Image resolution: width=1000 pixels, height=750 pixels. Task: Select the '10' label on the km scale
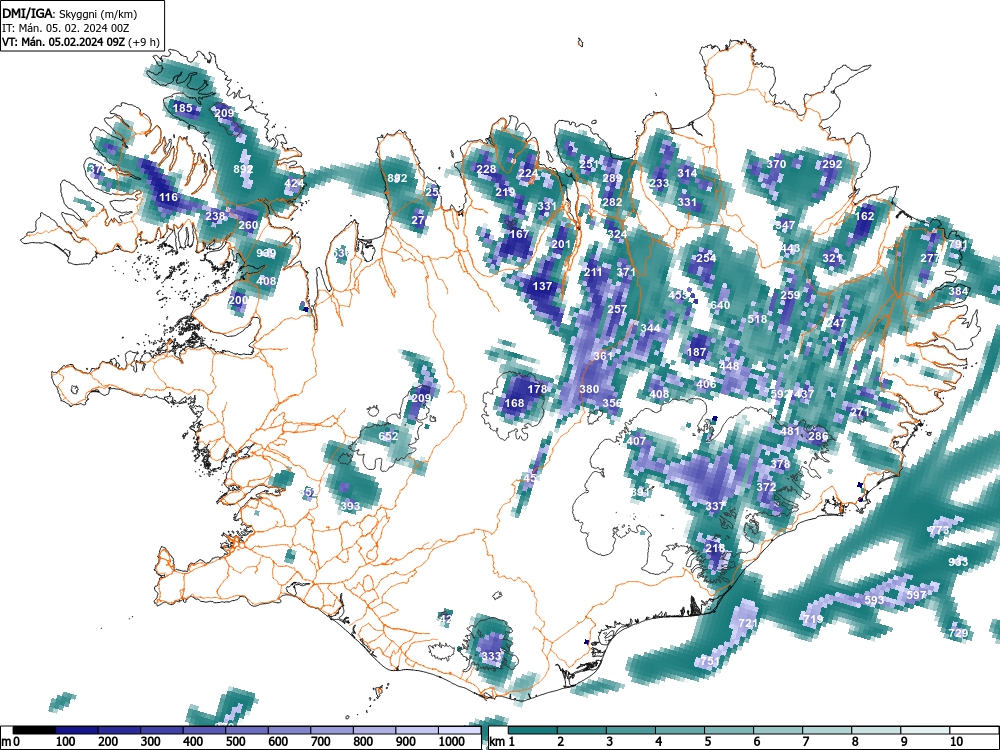[956, 742]
